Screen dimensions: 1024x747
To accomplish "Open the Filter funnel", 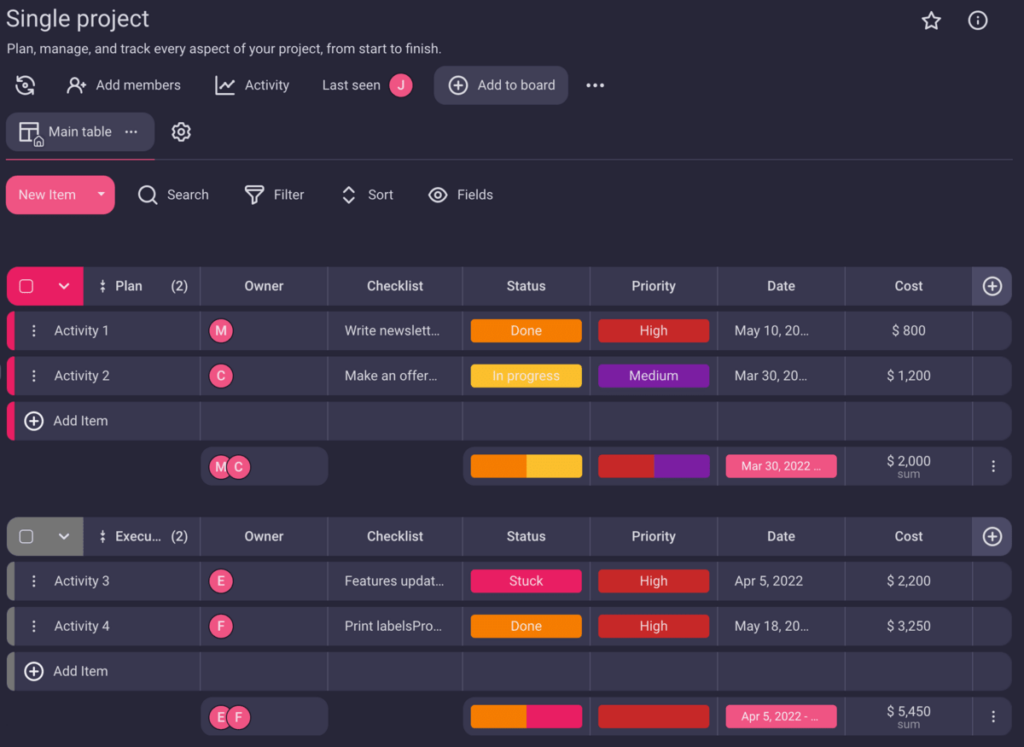I will (255, 195).
